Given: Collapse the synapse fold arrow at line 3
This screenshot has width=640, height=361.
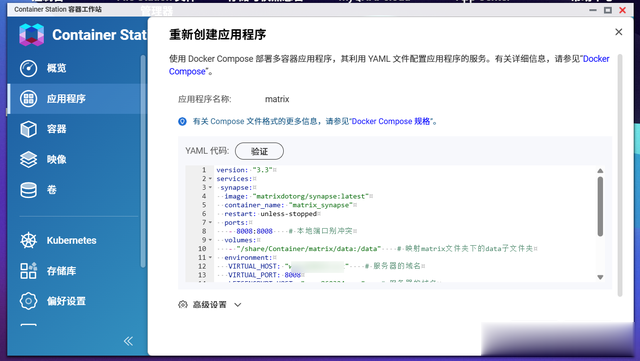Looking at the screenshot, I should [x=210, y=187].
